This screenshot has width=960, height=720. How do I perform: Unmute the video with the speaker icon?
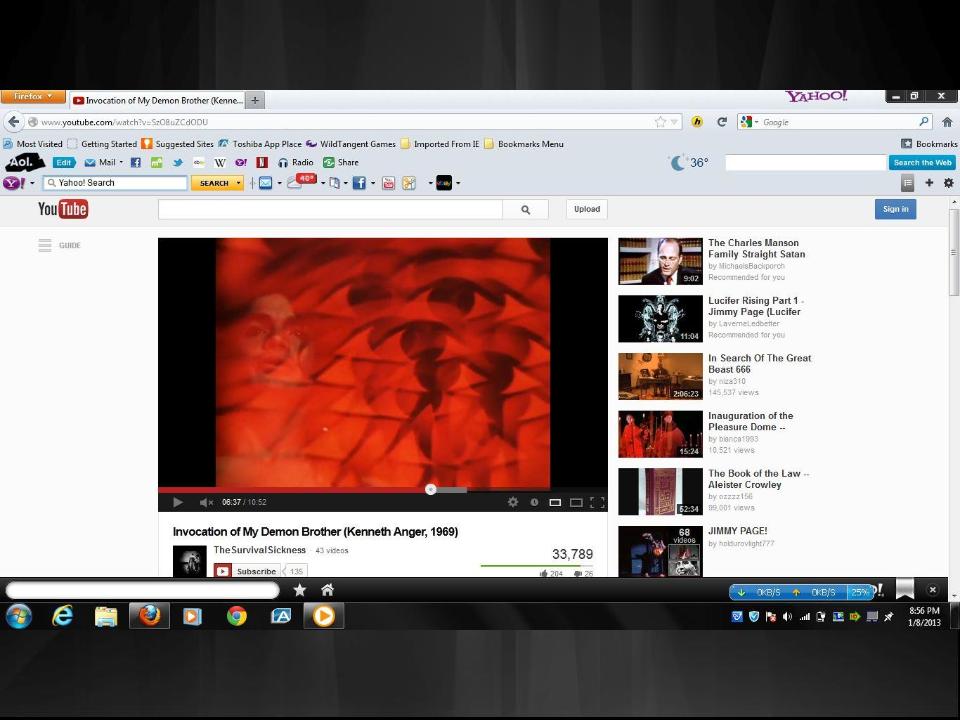tap(205, 502)
